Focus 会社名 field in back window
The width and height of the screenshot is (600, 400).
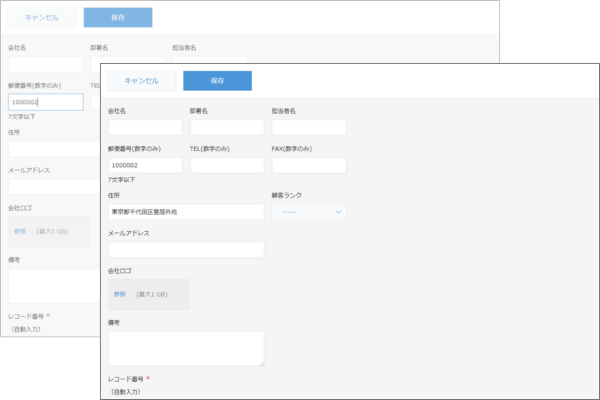click(x=46, y=64)
